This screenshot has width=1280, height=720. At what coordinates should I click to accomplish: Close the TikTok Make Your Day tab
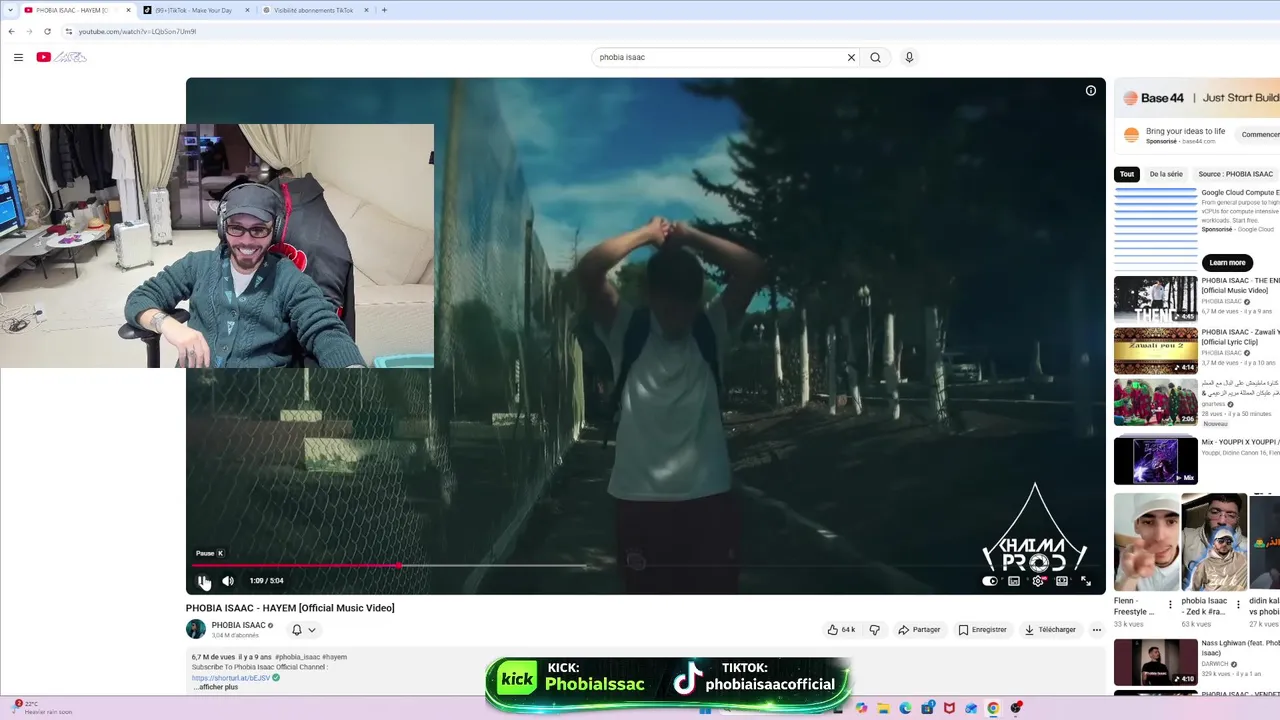247,10
